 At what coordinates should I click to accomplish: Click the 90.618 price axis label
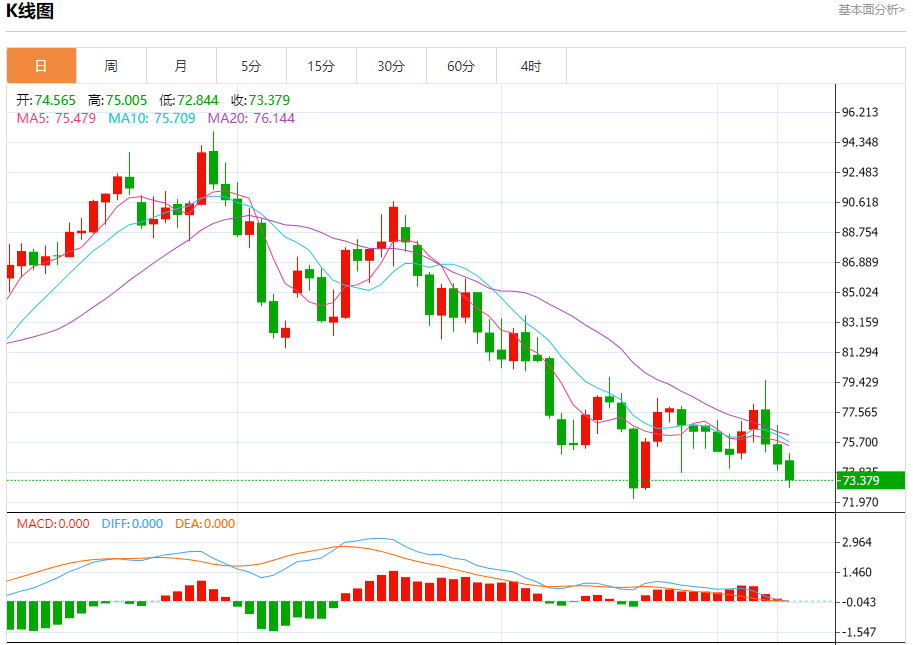pos(860,202)
